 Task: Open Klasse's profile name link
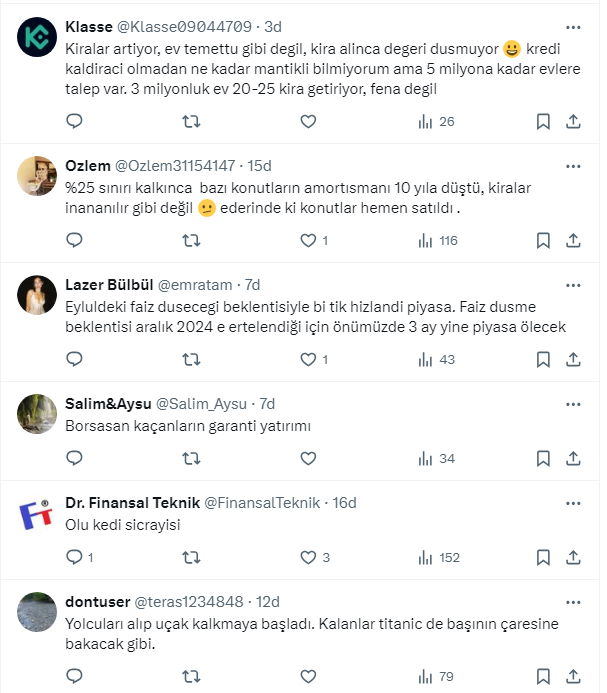coord(89,26)
